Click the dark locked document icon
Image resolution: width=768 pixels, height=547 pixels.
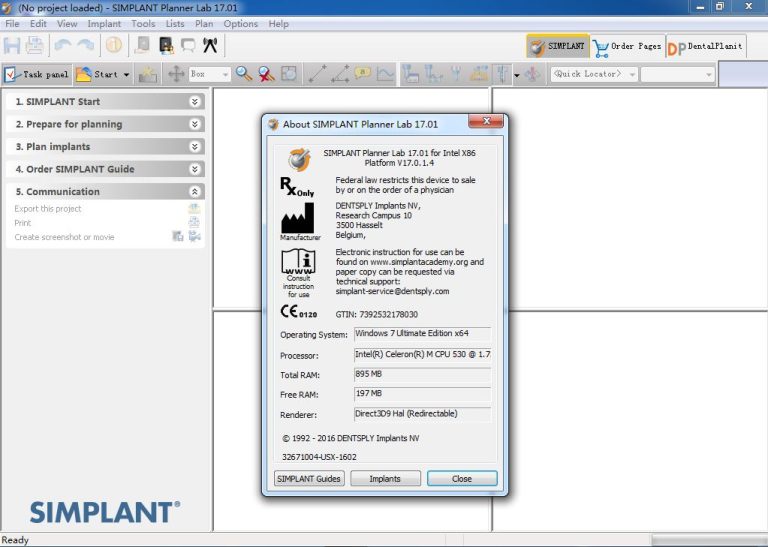[166, 46]
